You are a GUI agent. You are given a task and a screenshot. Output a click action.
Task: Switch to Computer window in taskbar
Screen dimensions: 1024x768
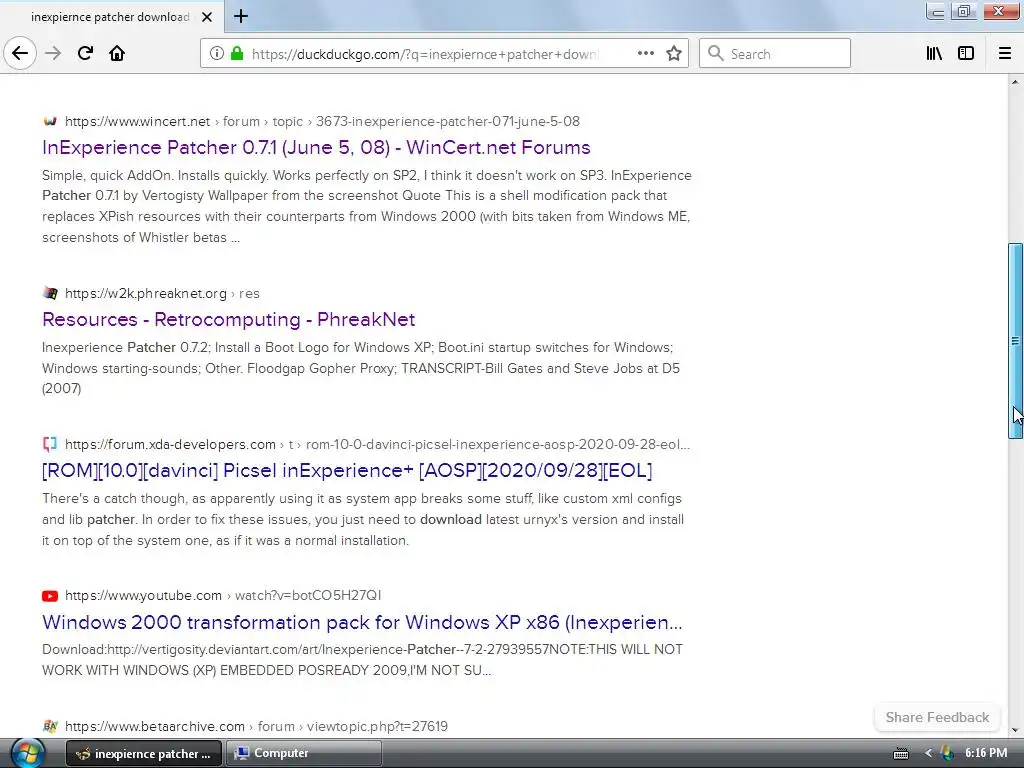click(304, 753)
